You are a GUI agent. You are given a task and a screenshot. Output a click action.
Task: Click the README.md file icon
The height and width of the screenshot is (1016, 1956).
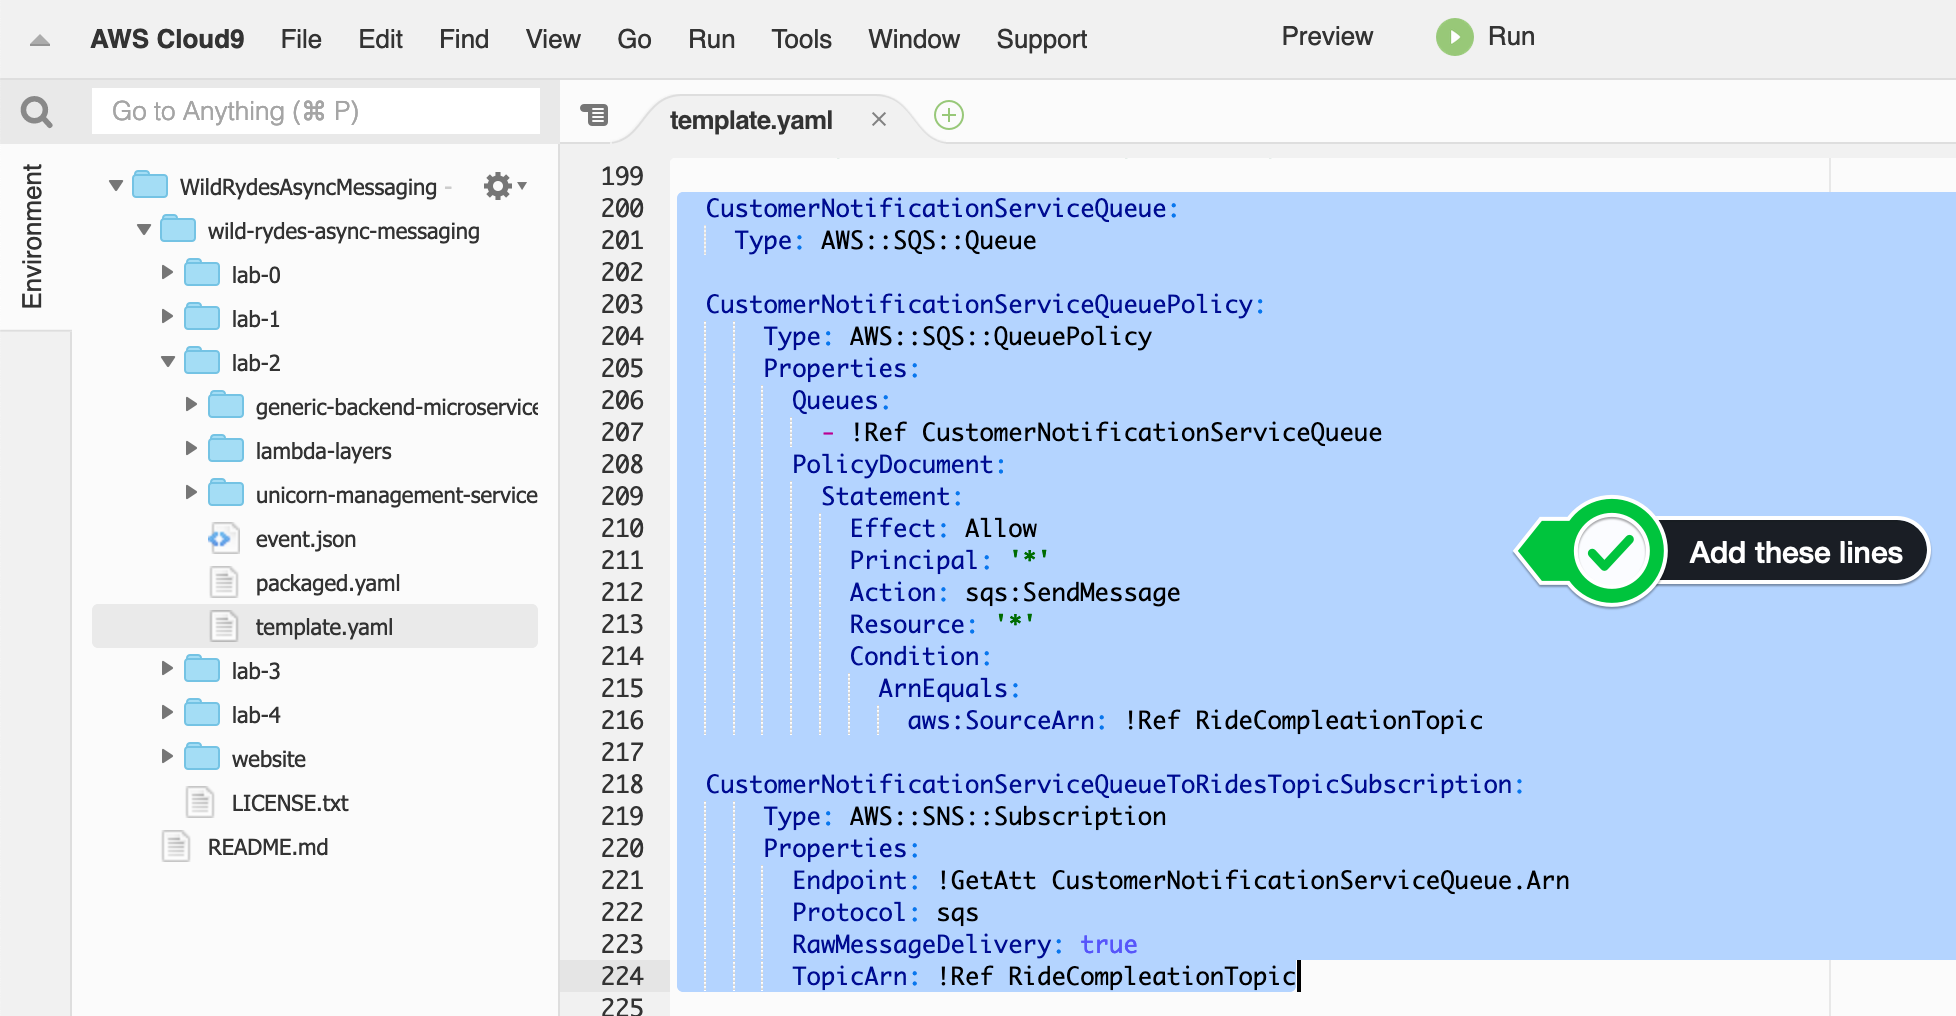(x=176, y=847)
